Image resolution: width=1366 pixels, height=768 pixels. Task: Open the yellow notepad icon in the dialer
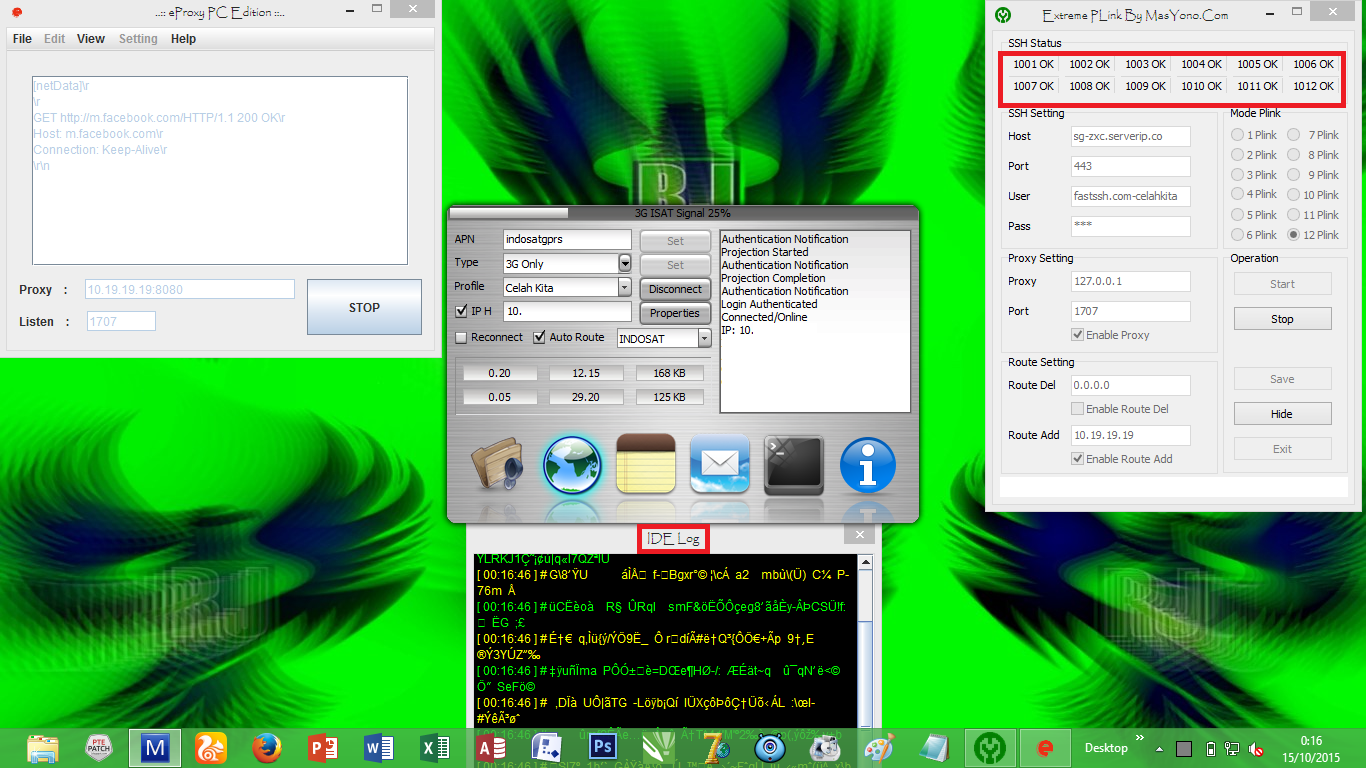click(x=646, y=464)
